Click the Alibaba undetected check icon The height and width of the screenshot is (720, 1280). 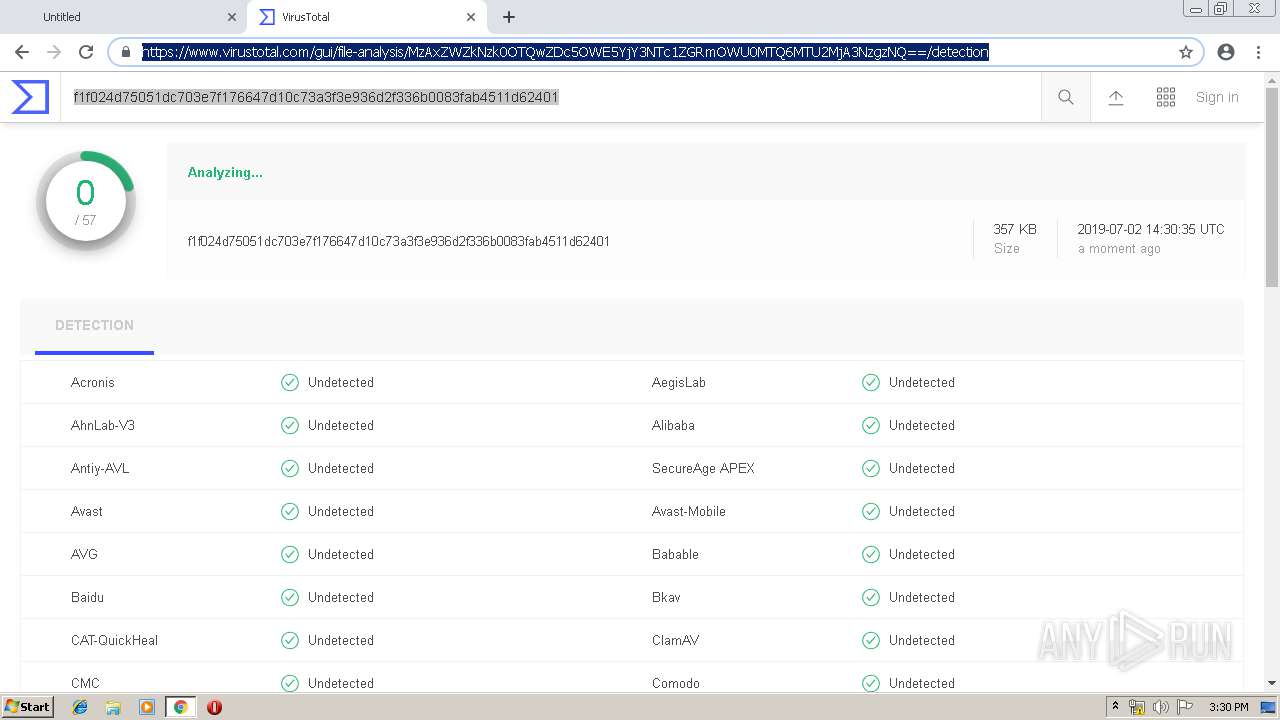tap(871, 425)
